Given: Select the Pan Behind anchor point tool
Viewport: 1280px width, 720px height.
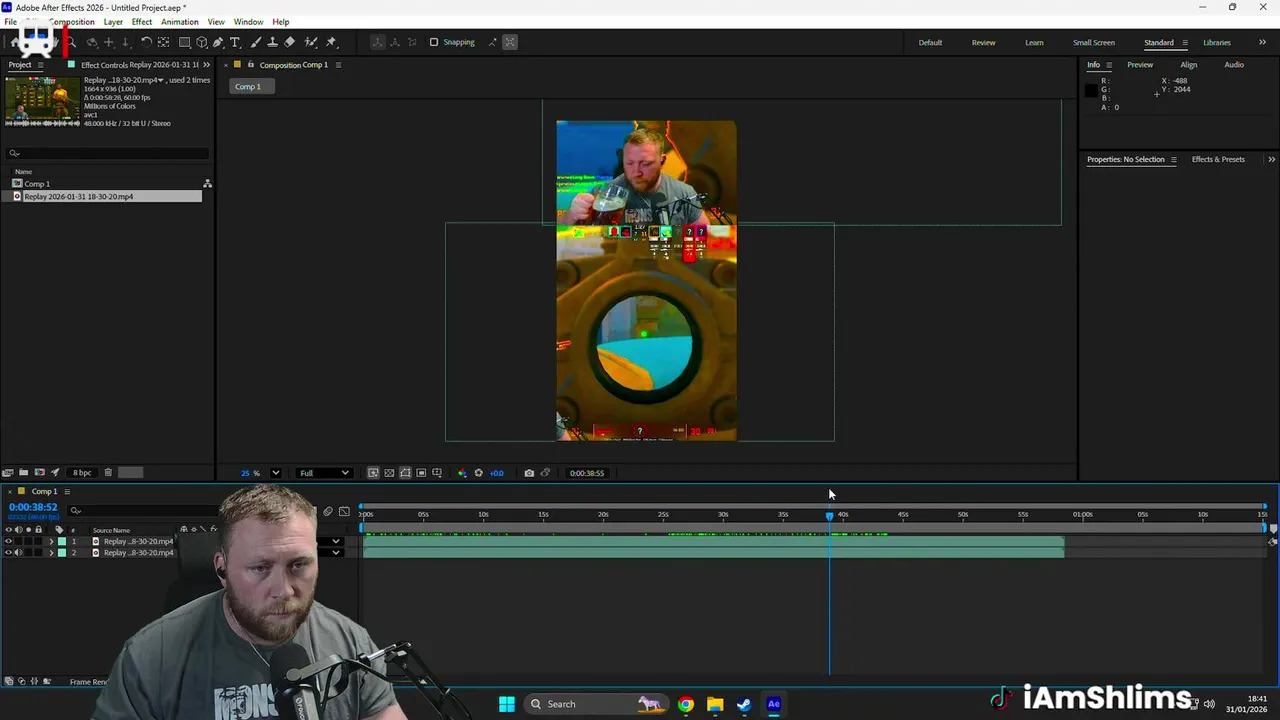Looking at the screenshot, I should (163, 42).
